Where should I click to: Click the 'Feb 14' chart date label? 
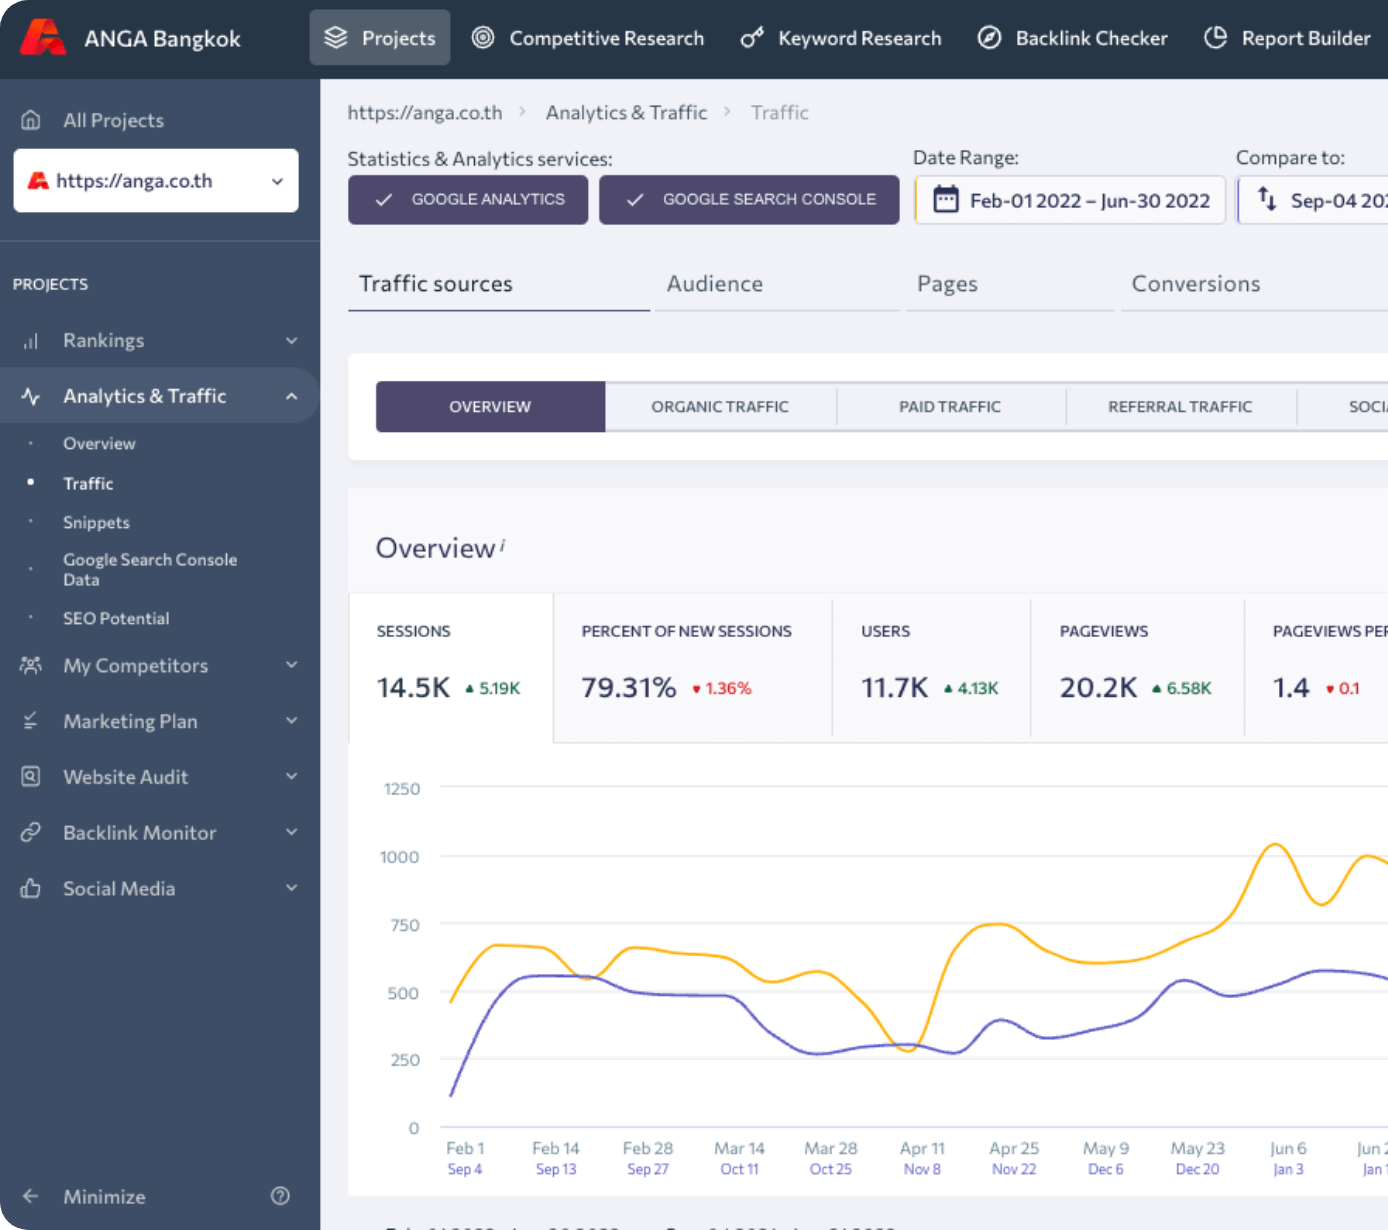(x=556, y=1148)
